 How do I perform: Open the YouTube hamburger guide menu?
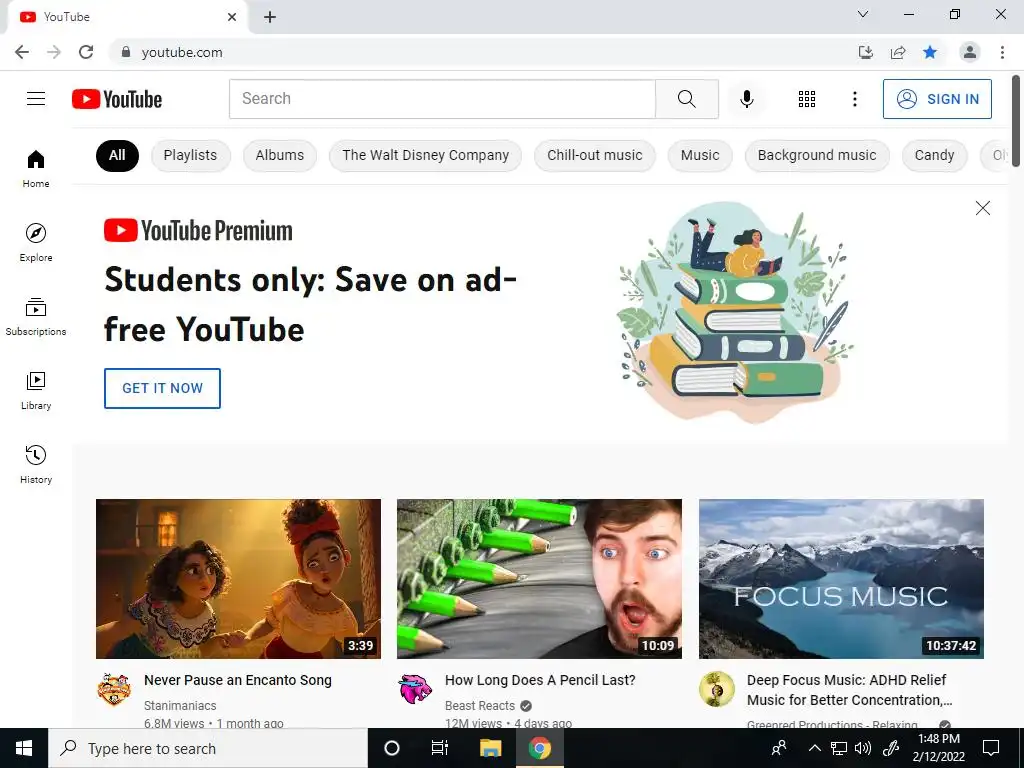[x=36, y=99]
